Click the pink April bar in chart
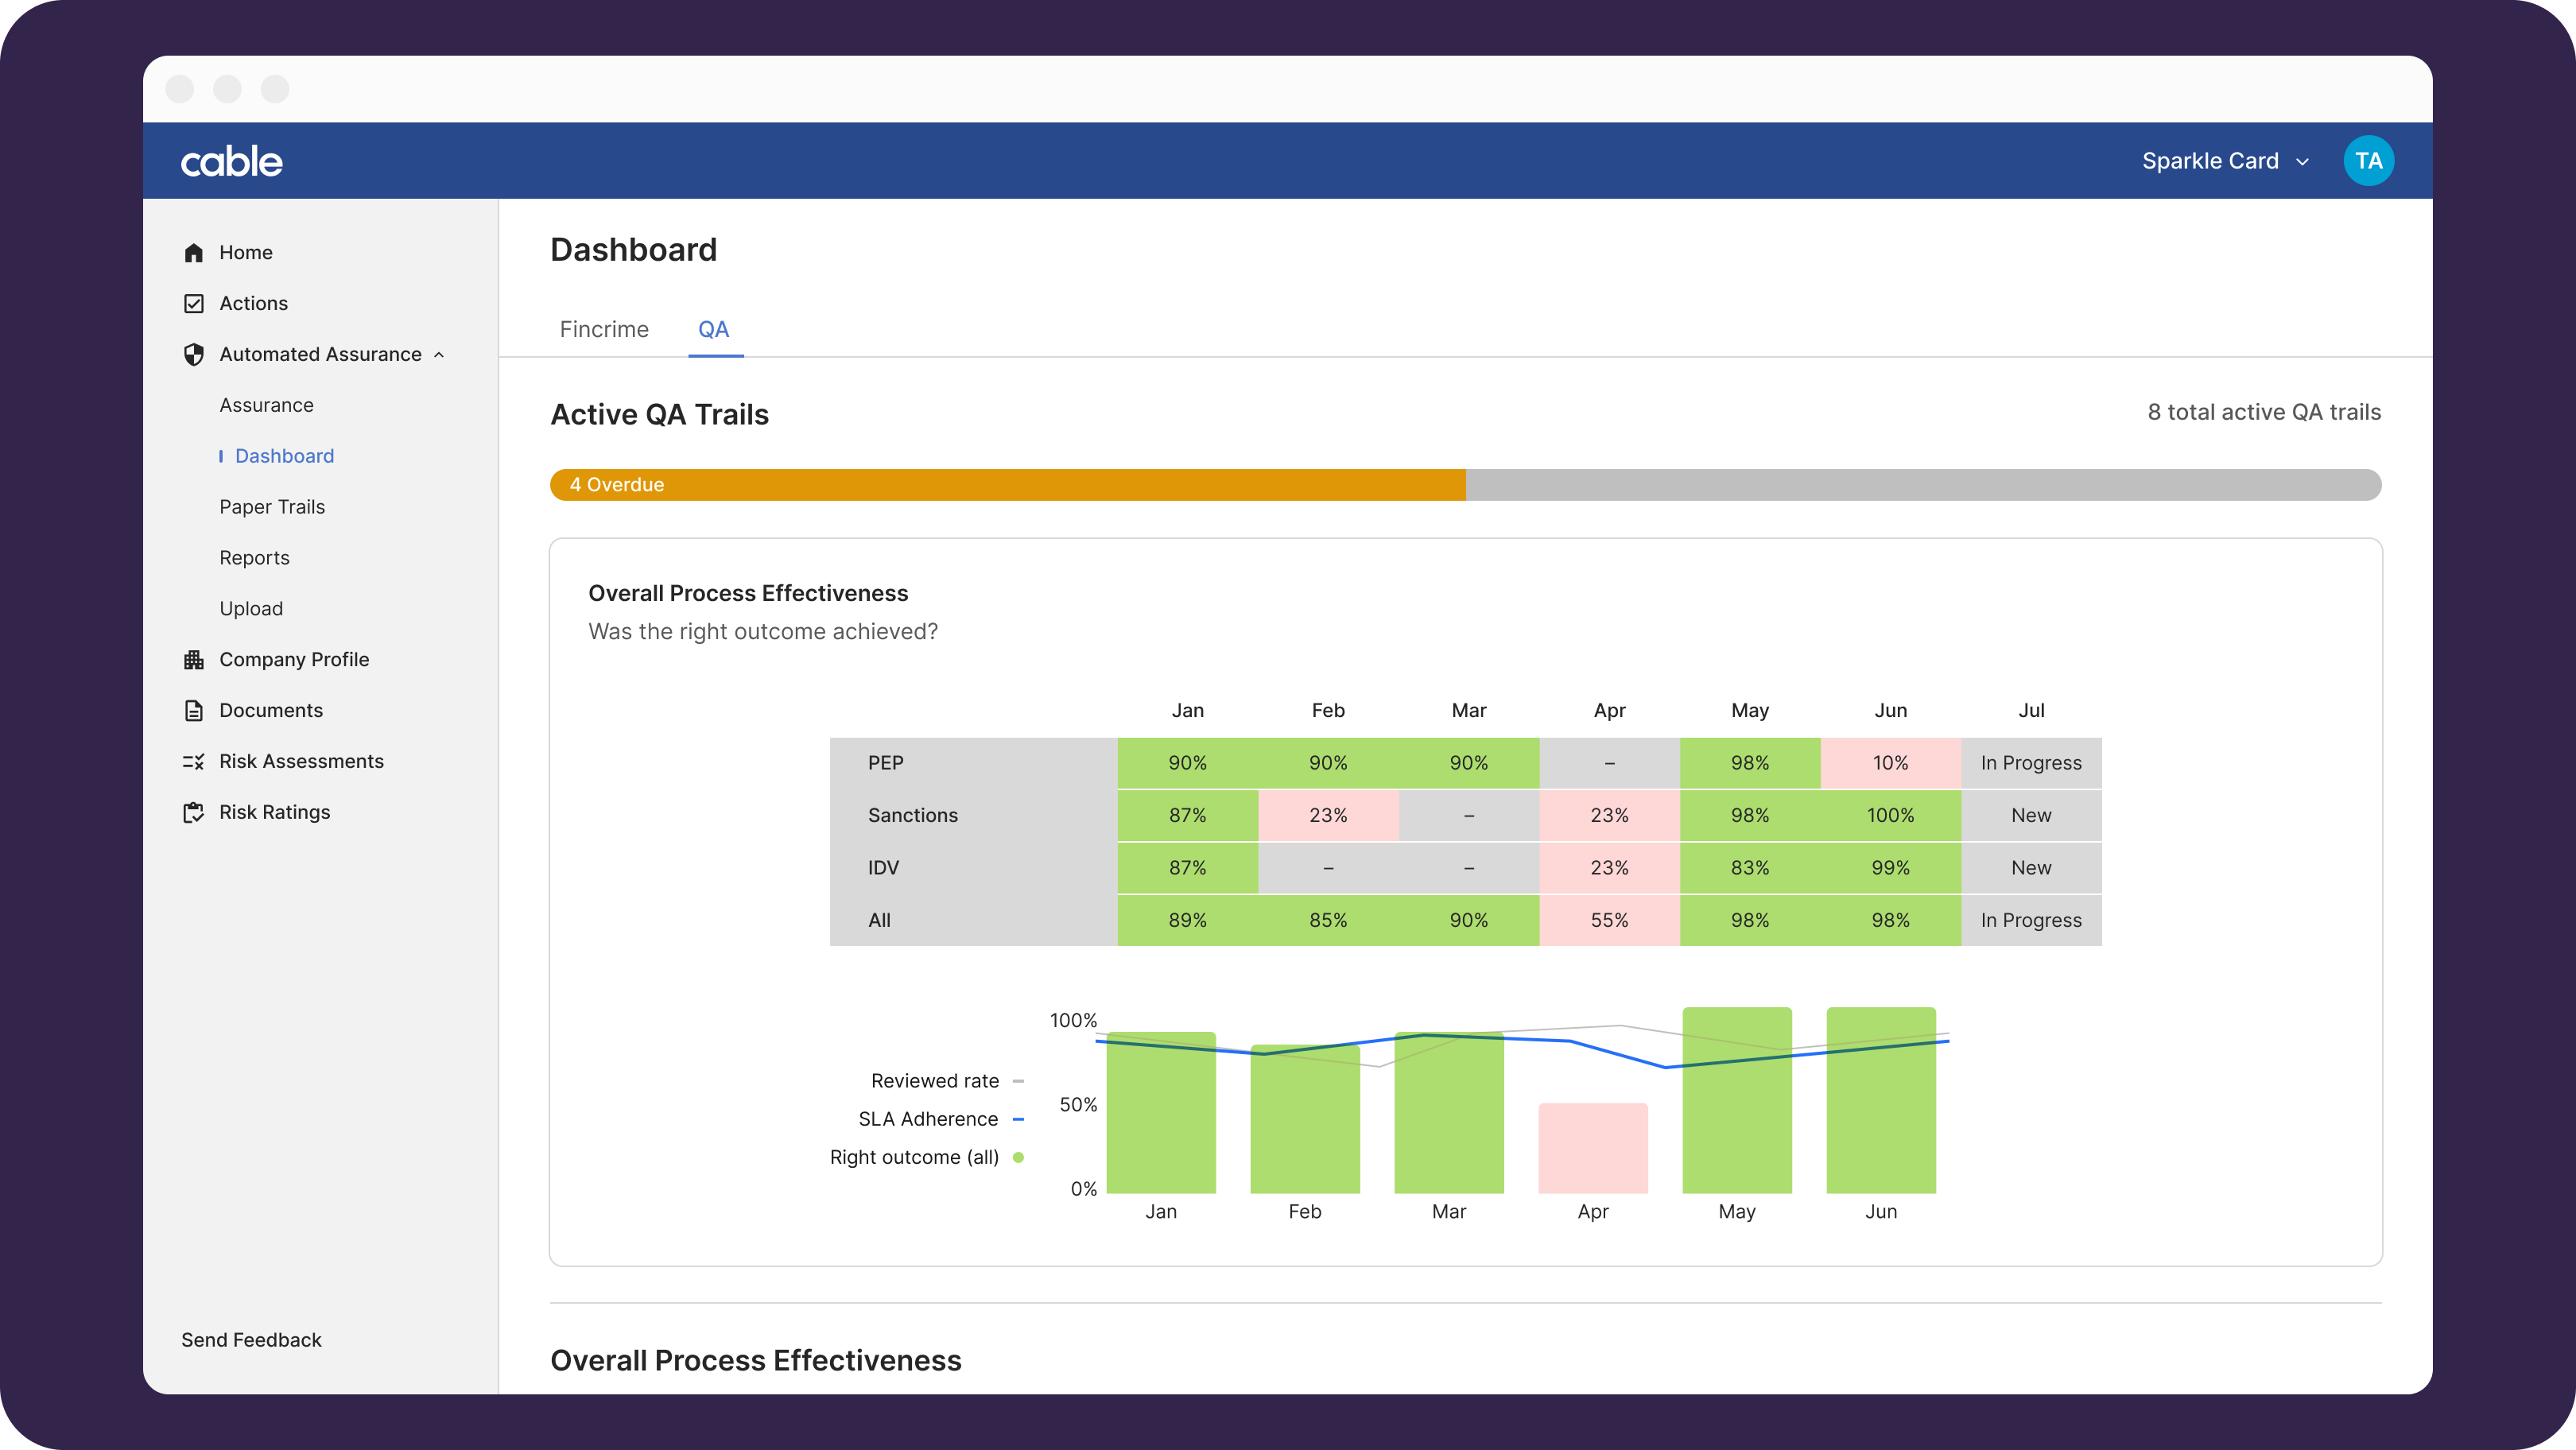The height and width of the screenshot is (1450, 2576). coord(1592,1147)
